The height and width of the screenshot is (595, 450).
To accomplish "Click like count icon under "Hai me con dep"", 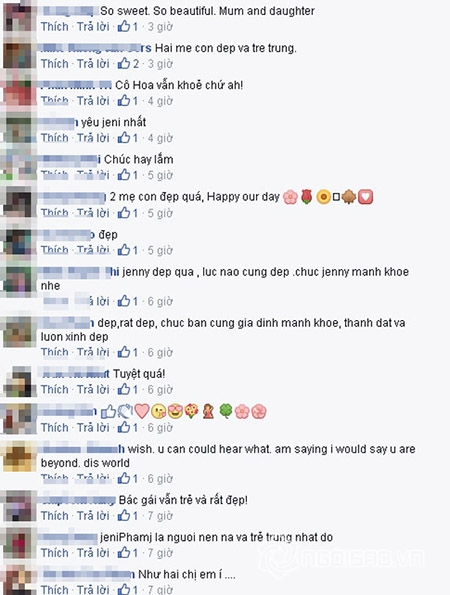I will point(124,63).
